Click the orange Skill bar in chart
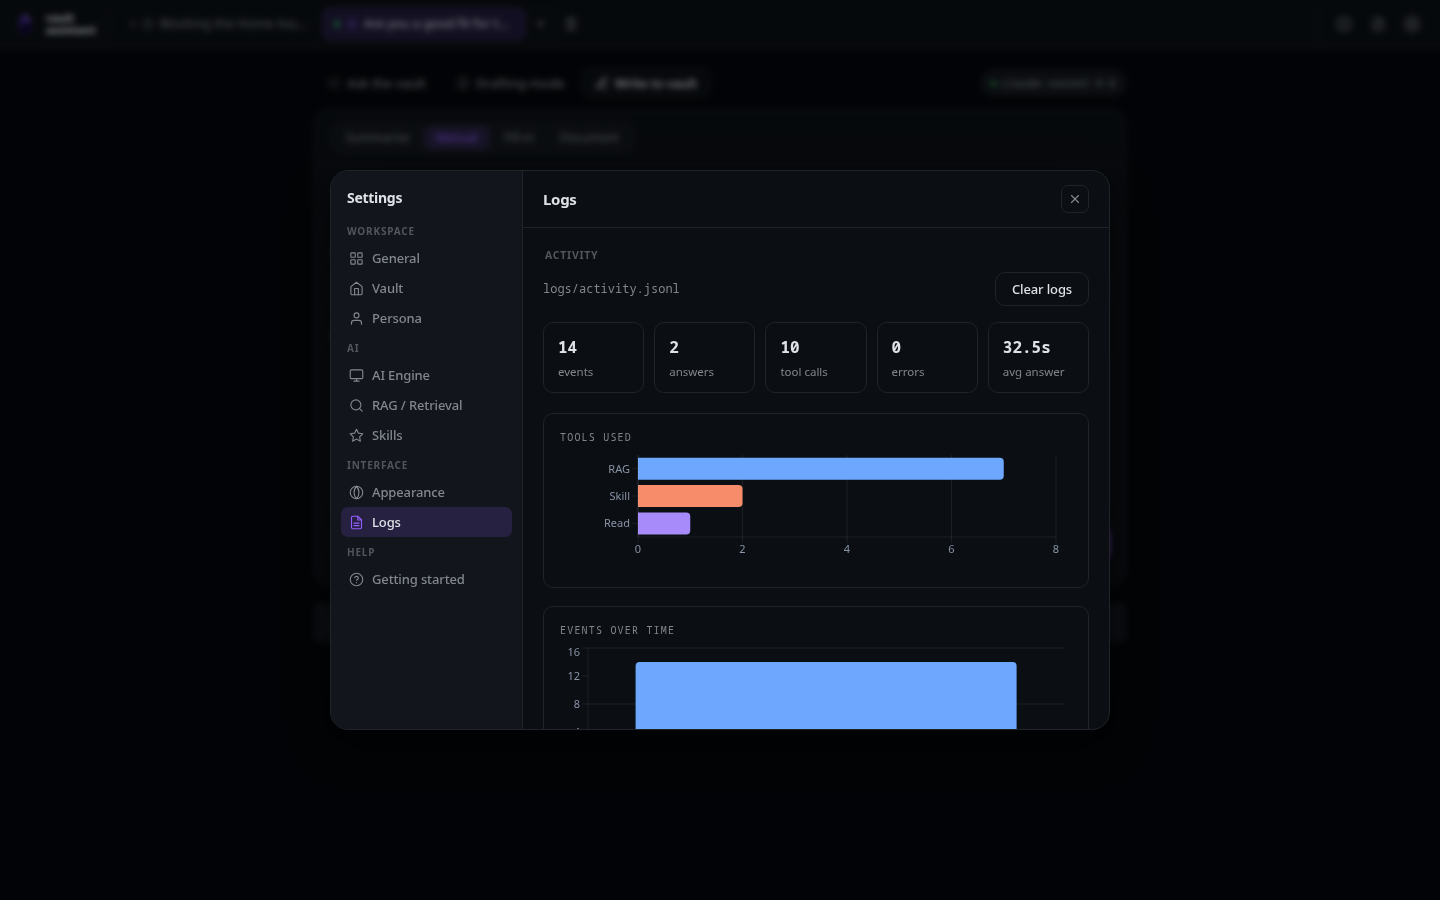Viewport: 1440px width, 900px height. 690,496
